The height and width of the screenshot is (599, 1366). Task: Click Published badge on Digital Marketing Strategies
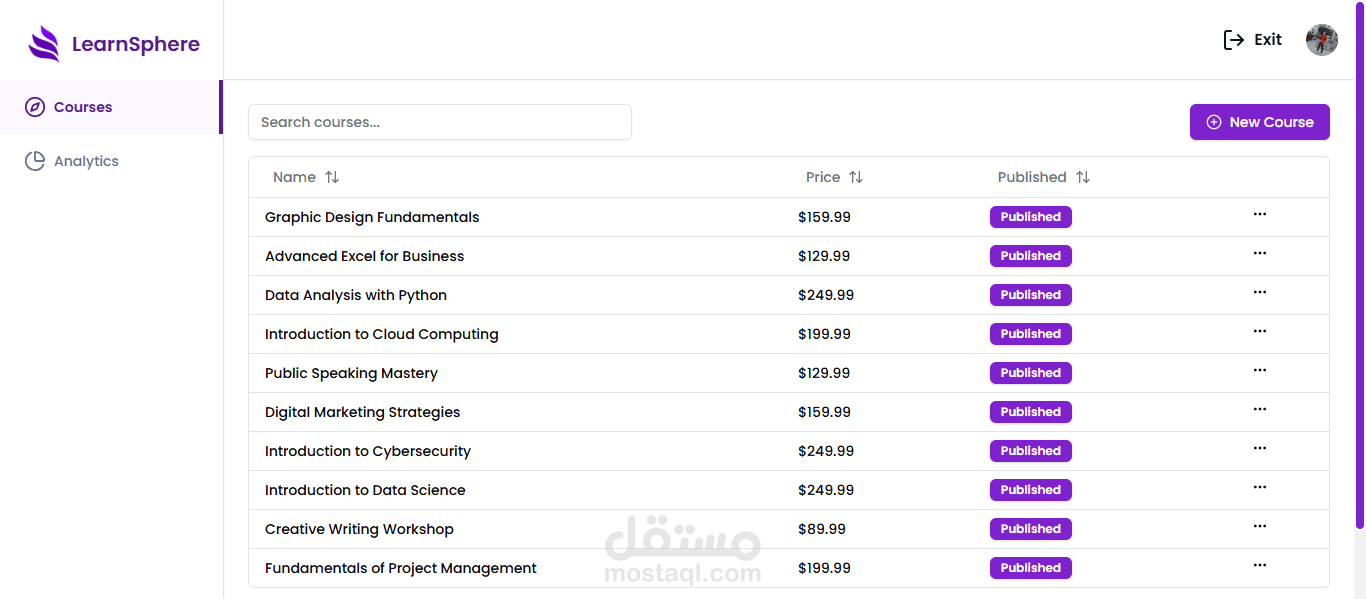1030,412
